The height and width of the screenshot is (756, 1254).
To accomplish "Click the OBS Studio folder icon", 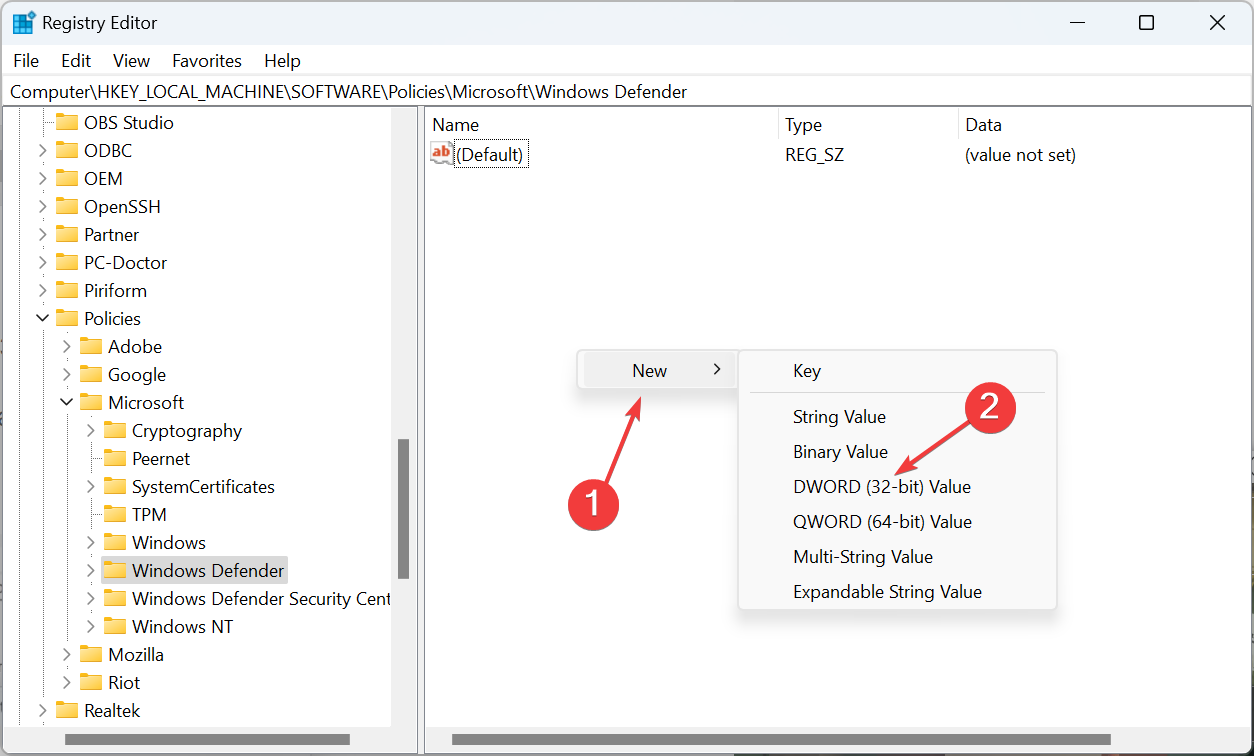I will (67, 123).
